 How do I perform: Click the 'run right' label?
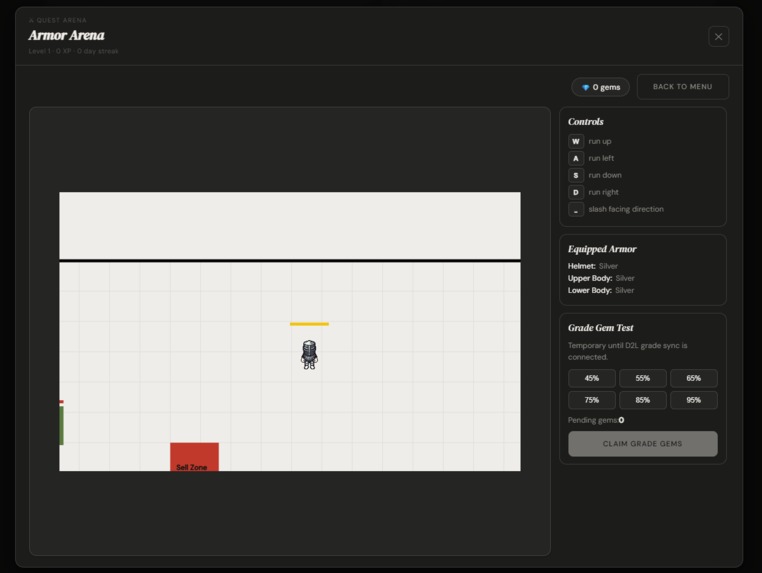(604, 192)
